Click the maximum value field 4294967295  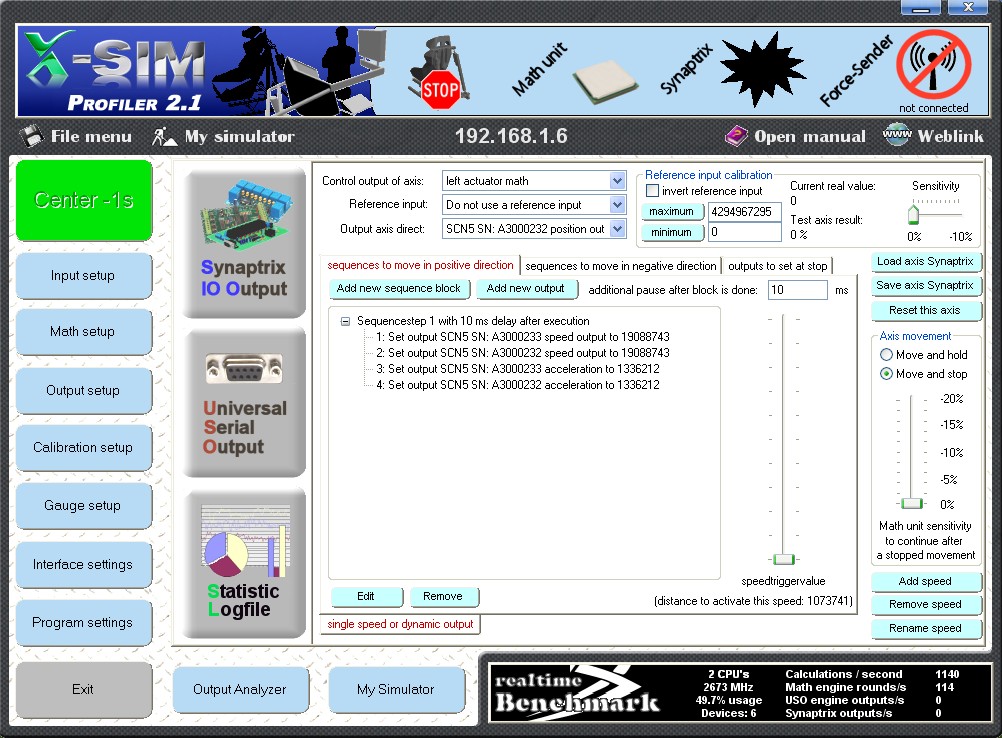click(x=744, y=211)
